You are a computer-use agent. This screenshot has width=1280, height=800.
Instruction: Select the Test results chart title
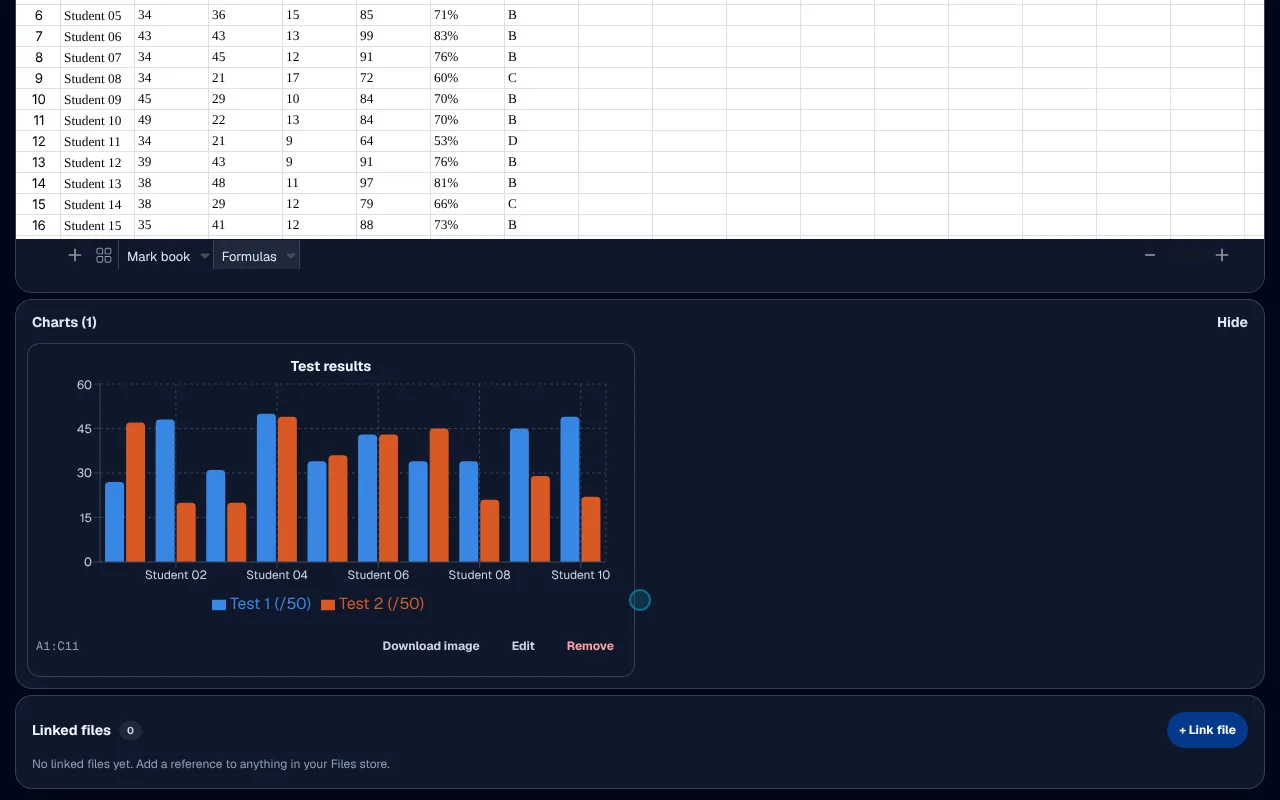[331, 366]
